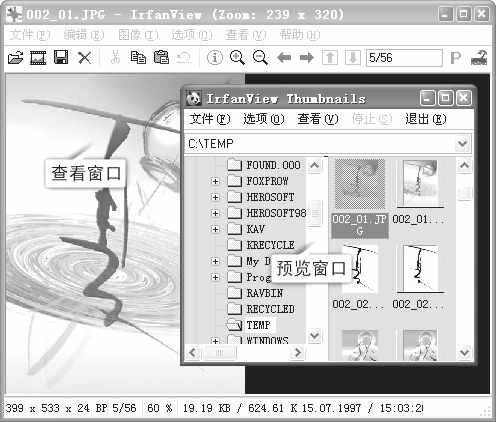
Task: Click folder tree horizontal scroll left arrow
Action: [193, 352]
